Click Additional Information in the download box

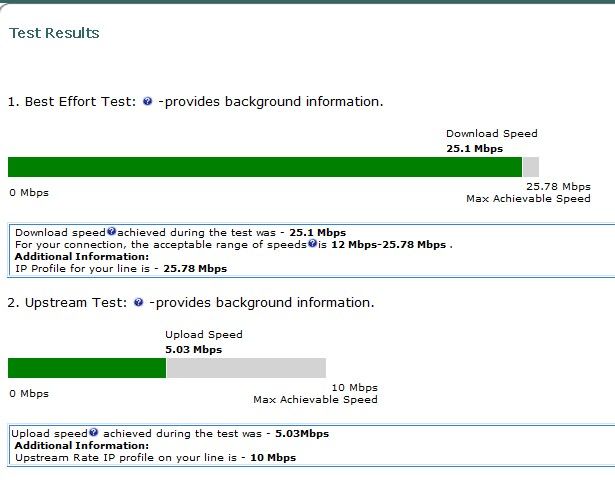point(82,256)
